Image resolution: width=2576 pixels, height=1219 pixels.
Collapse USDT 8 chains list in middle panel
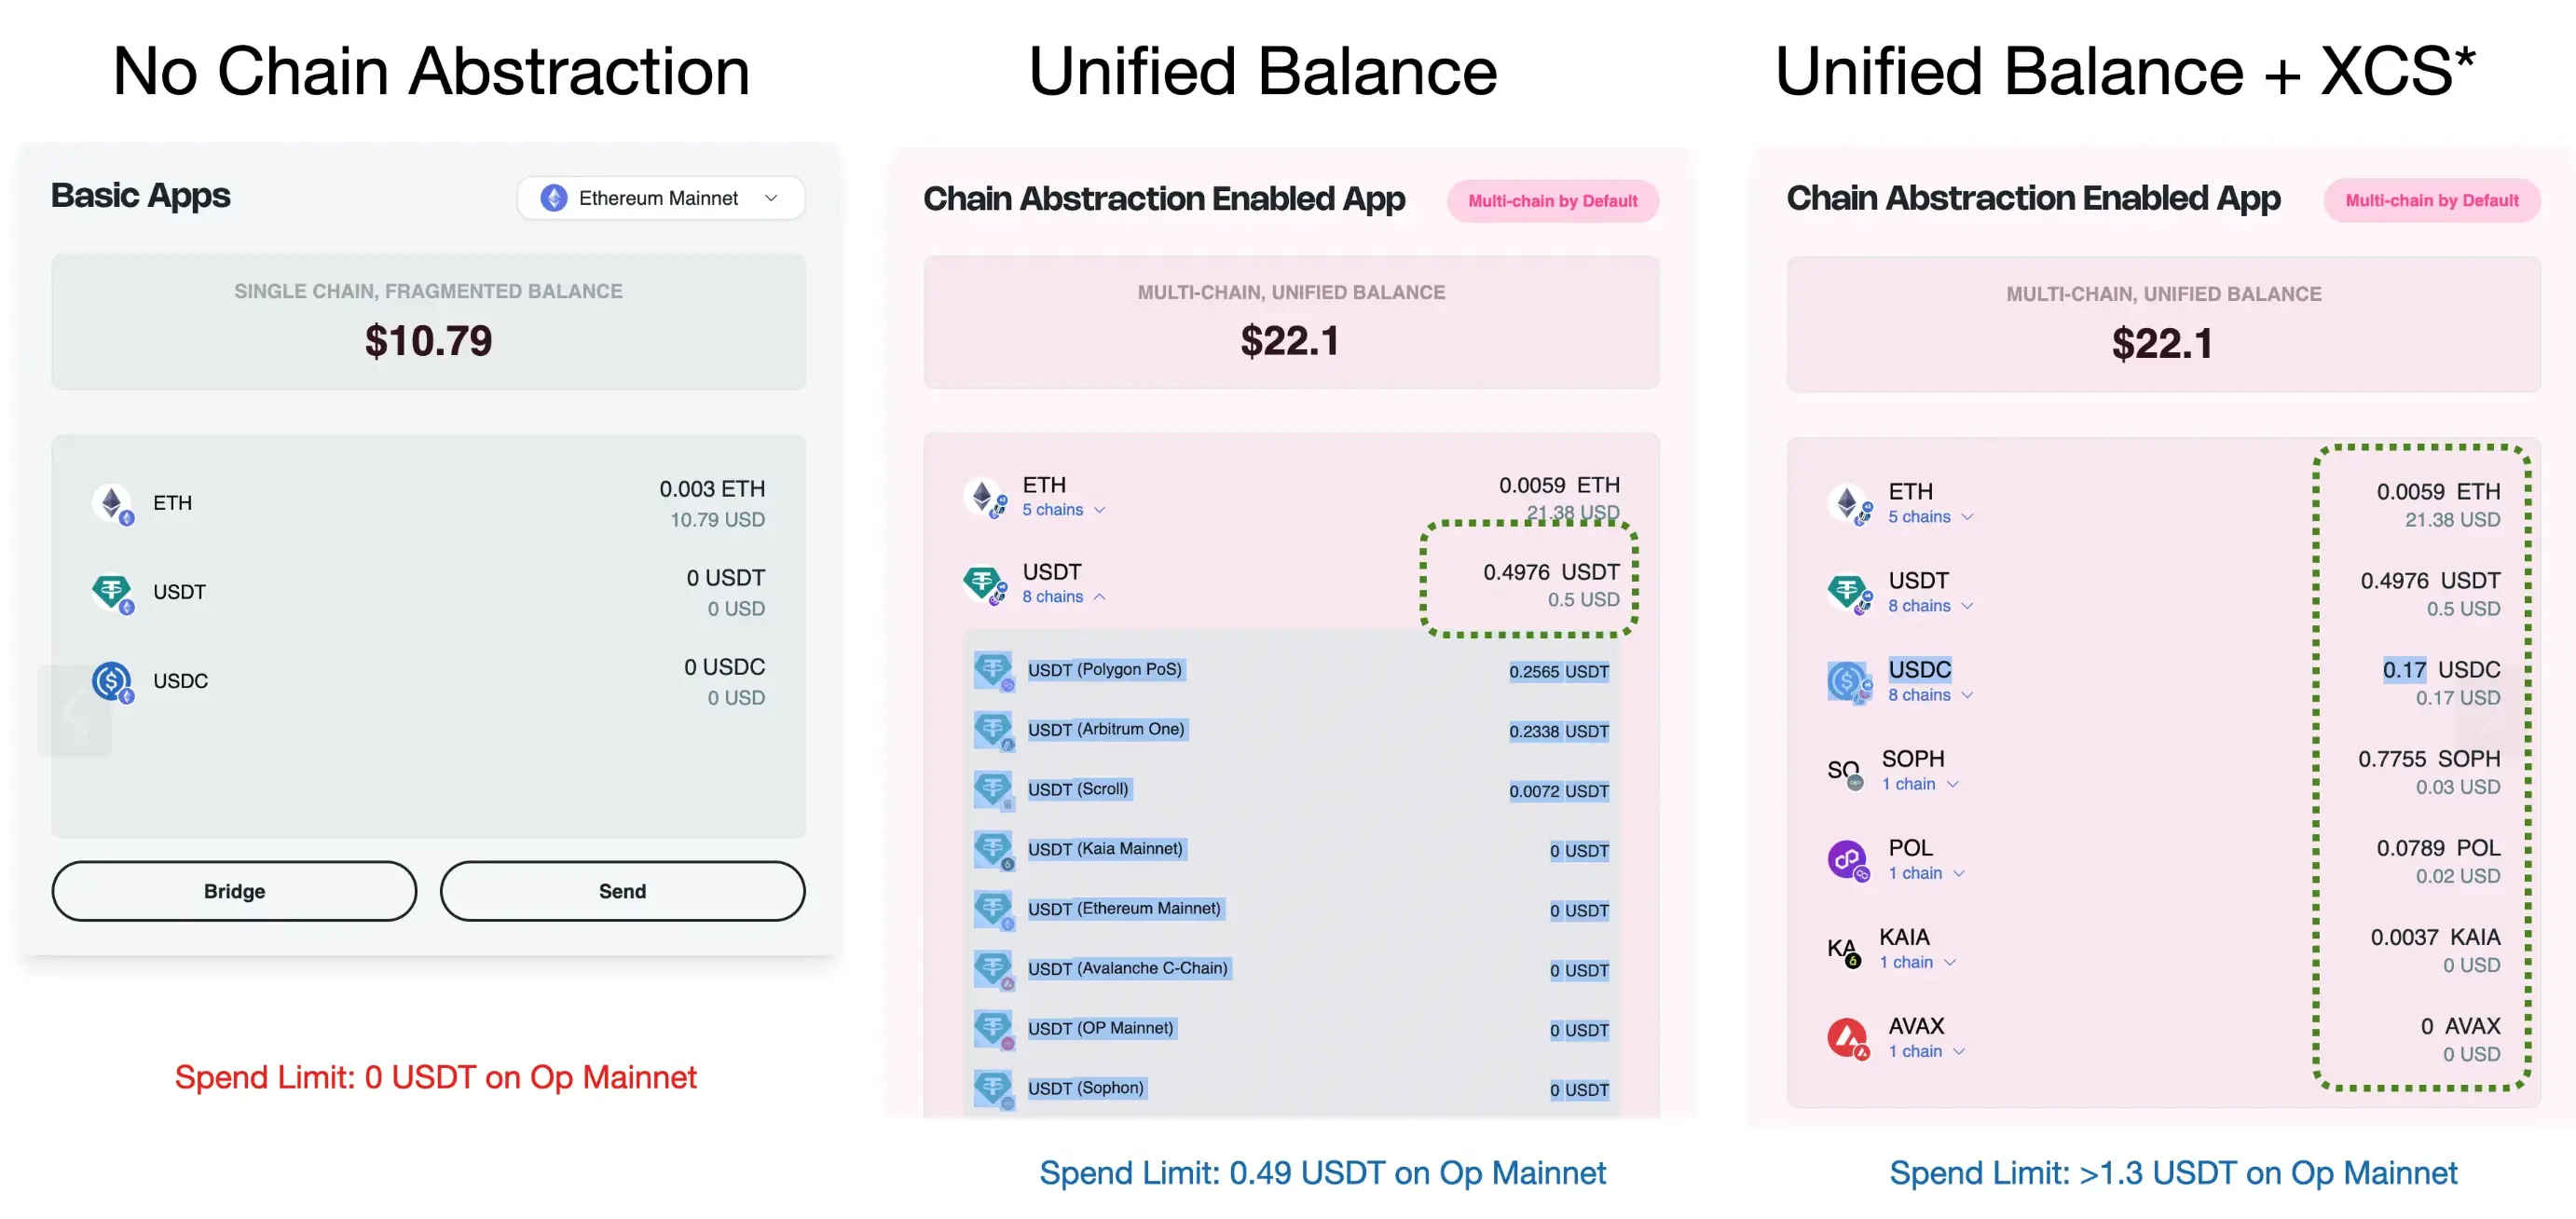tap(1063, 597)
